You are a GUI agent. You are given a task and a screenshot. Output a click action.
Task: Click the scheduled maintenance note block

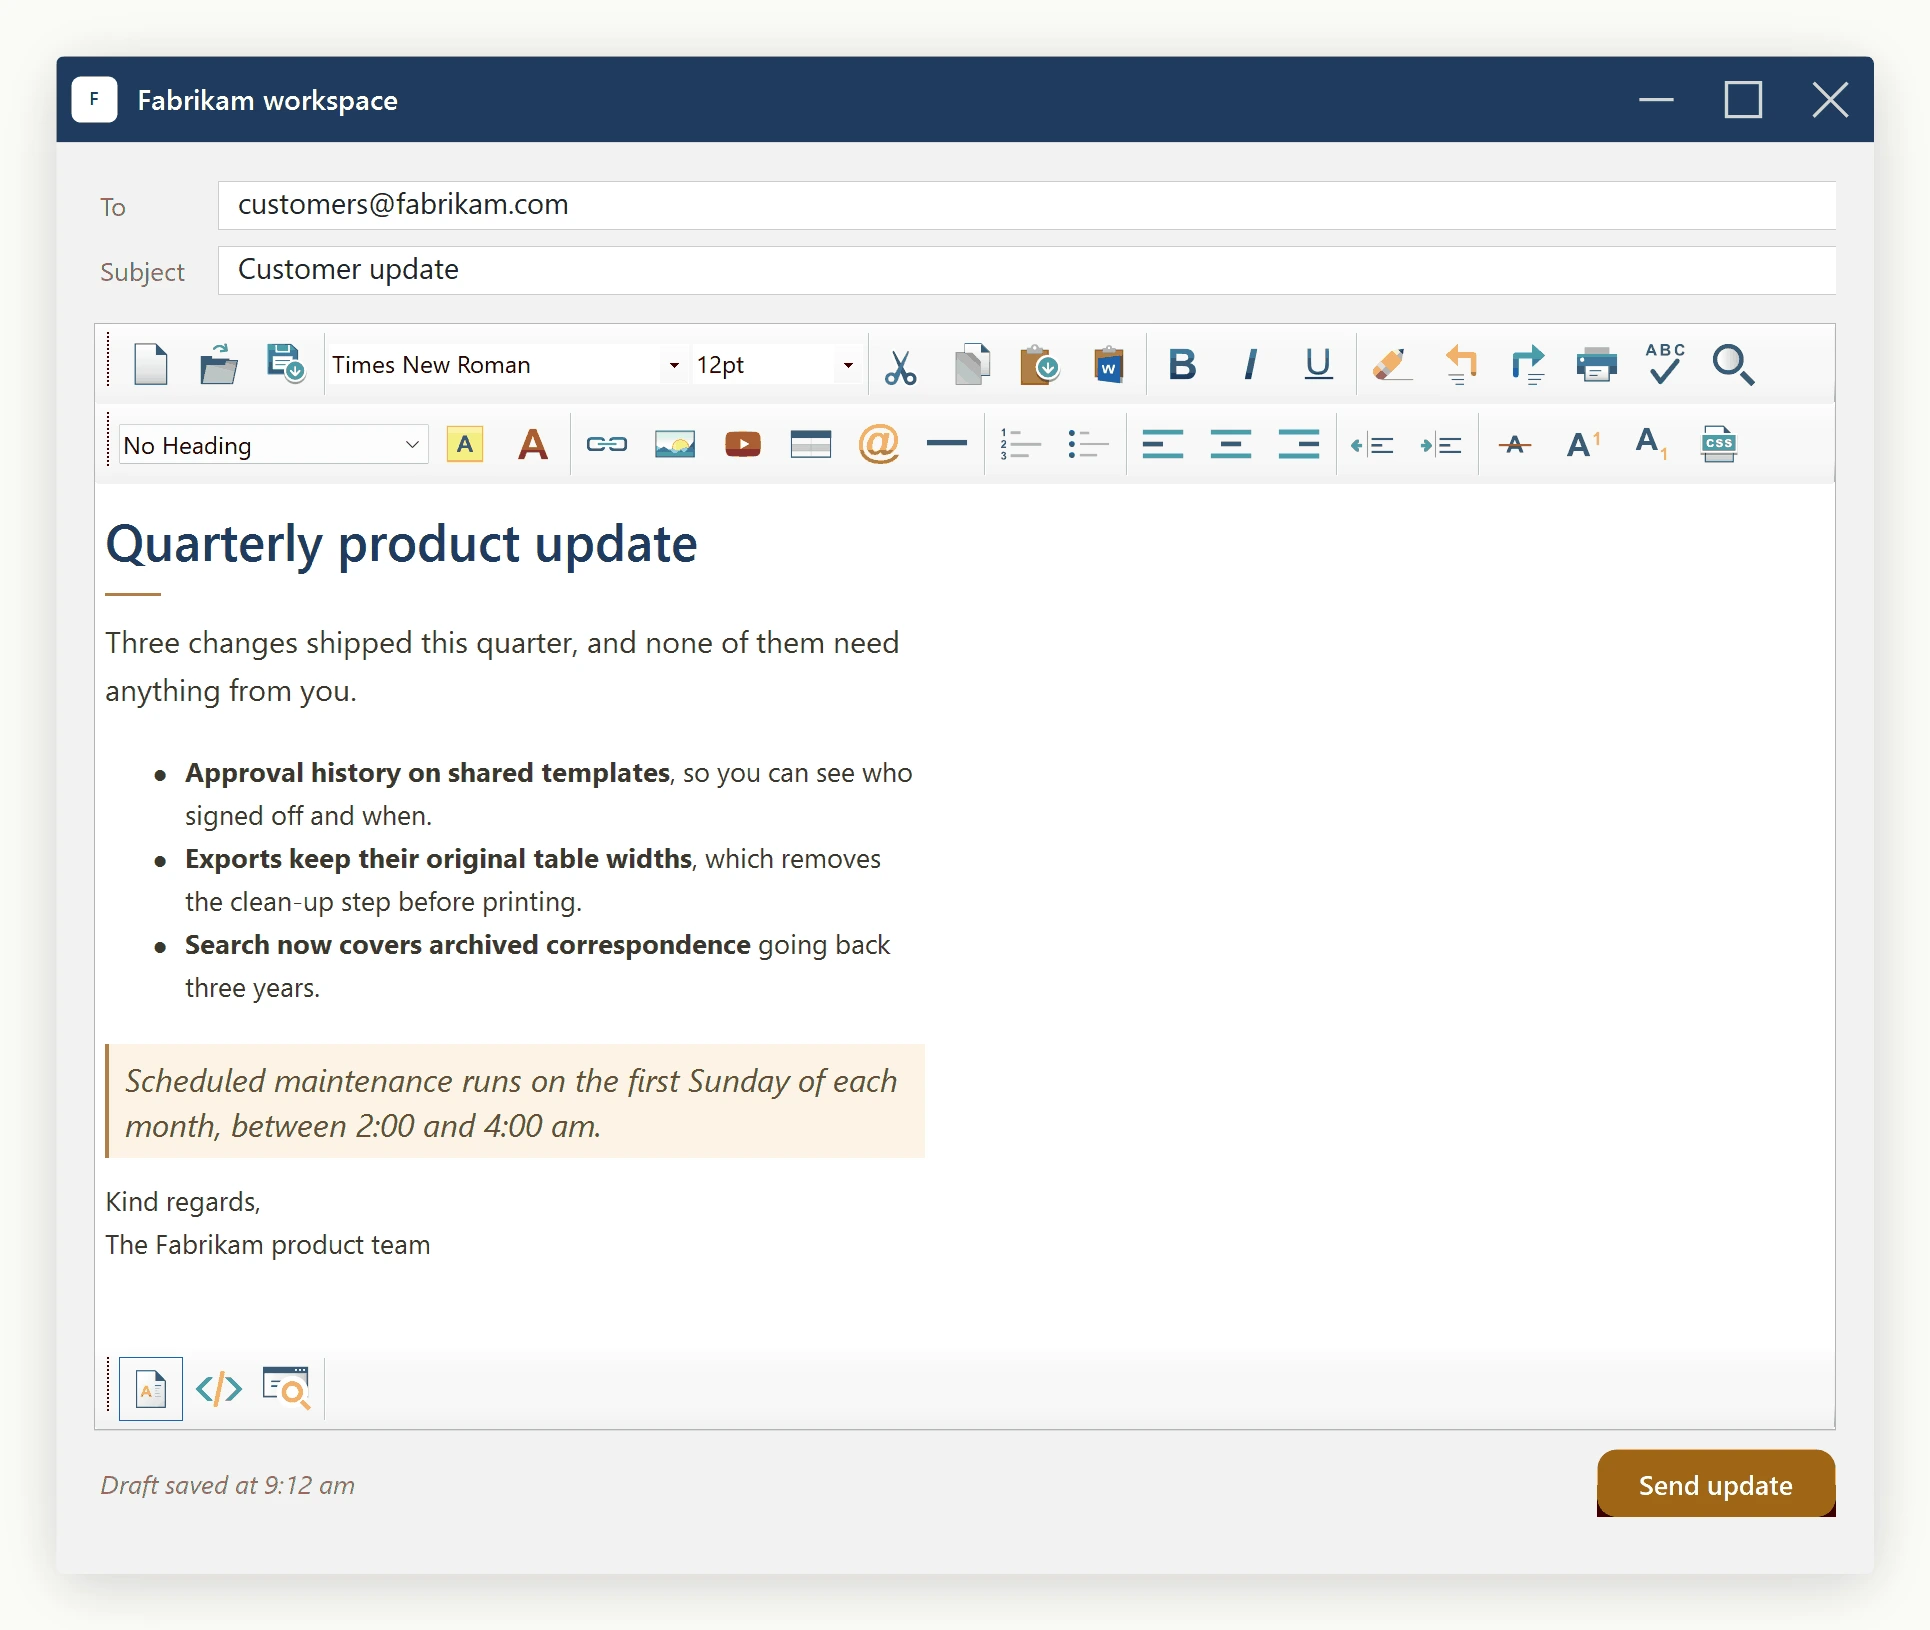[x=515, y=1102]
